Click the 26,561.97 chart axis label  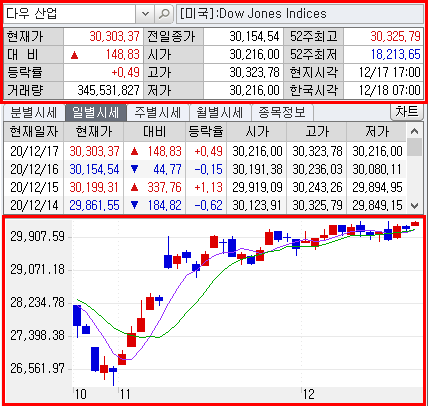point(37,368)
